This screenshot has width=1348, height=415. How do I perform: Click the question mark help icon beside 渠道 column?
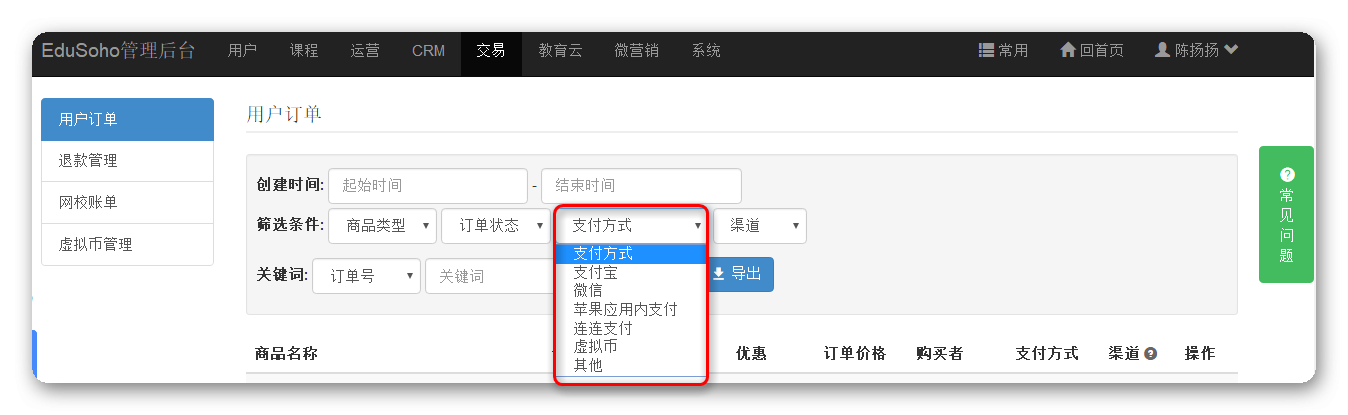pyautogui.click(x=1150, y=354)
